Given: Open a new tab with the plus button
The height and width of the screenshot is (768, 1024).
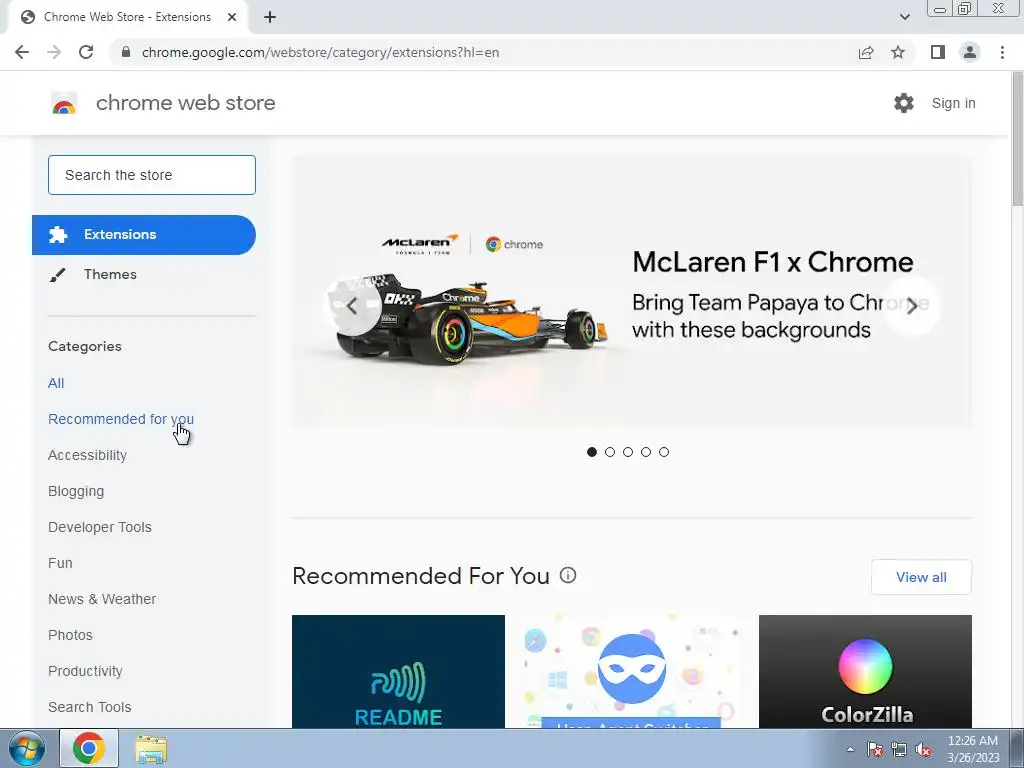Looking at the screenshot, I should click(x=270, y=17).
